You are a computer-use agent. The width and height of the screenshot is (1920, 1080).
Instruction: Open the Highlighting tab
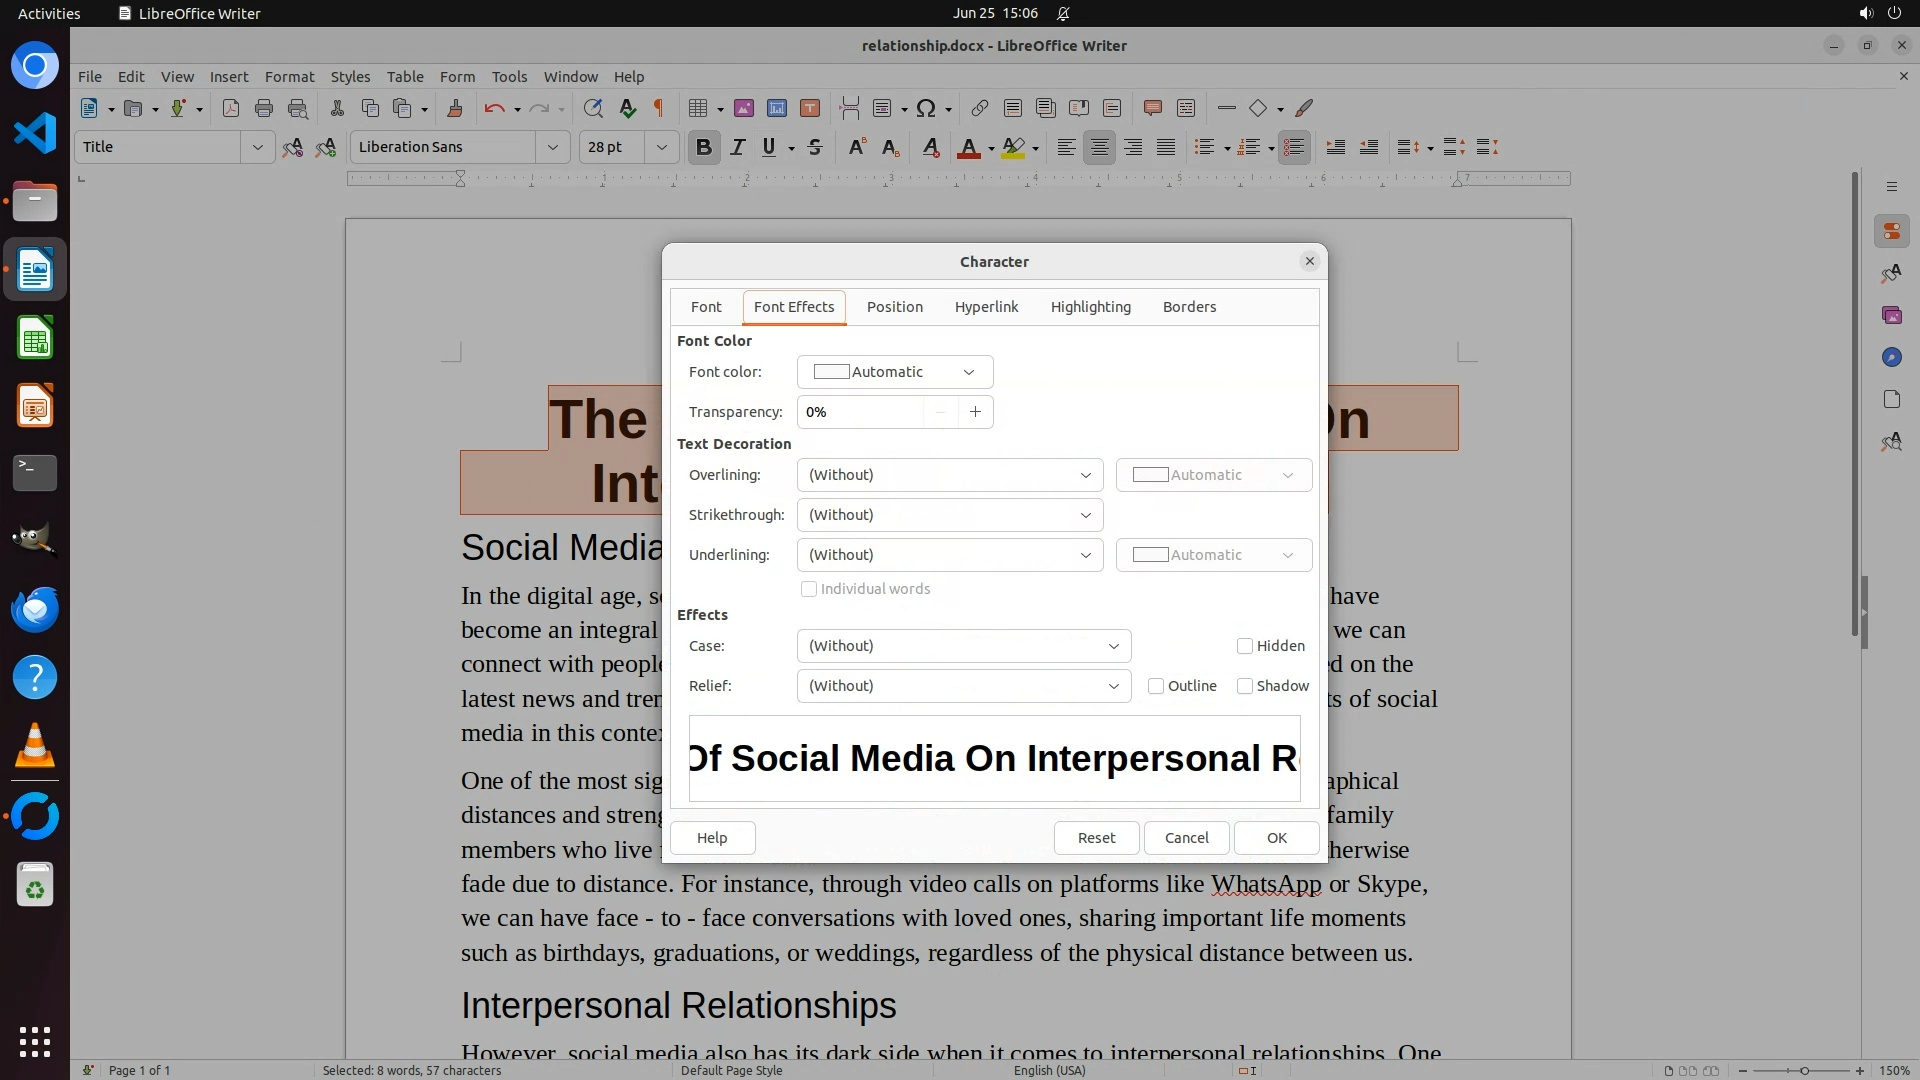1090,307
